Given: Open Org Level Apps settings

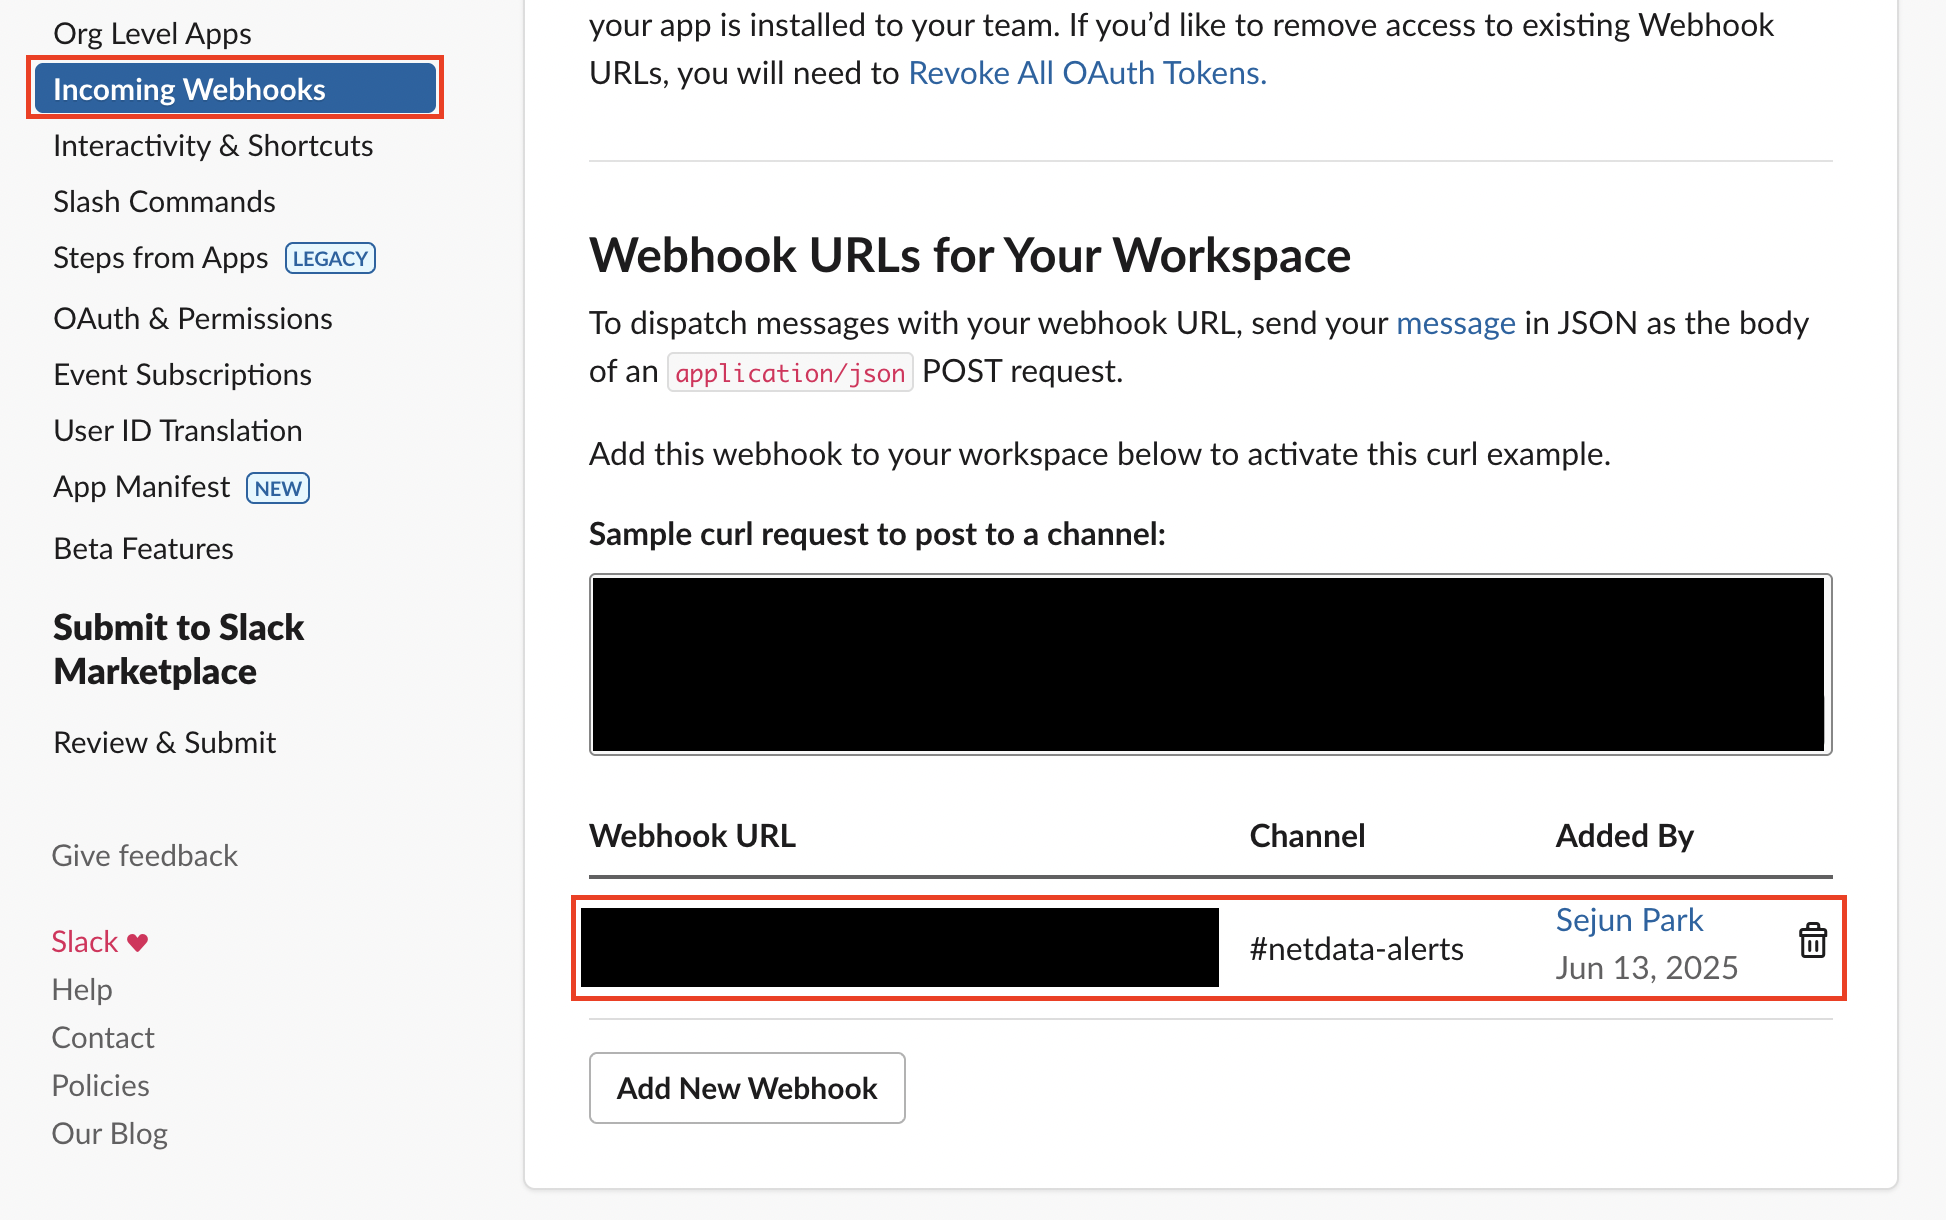Looking at the screenshot, I should 152,33.
